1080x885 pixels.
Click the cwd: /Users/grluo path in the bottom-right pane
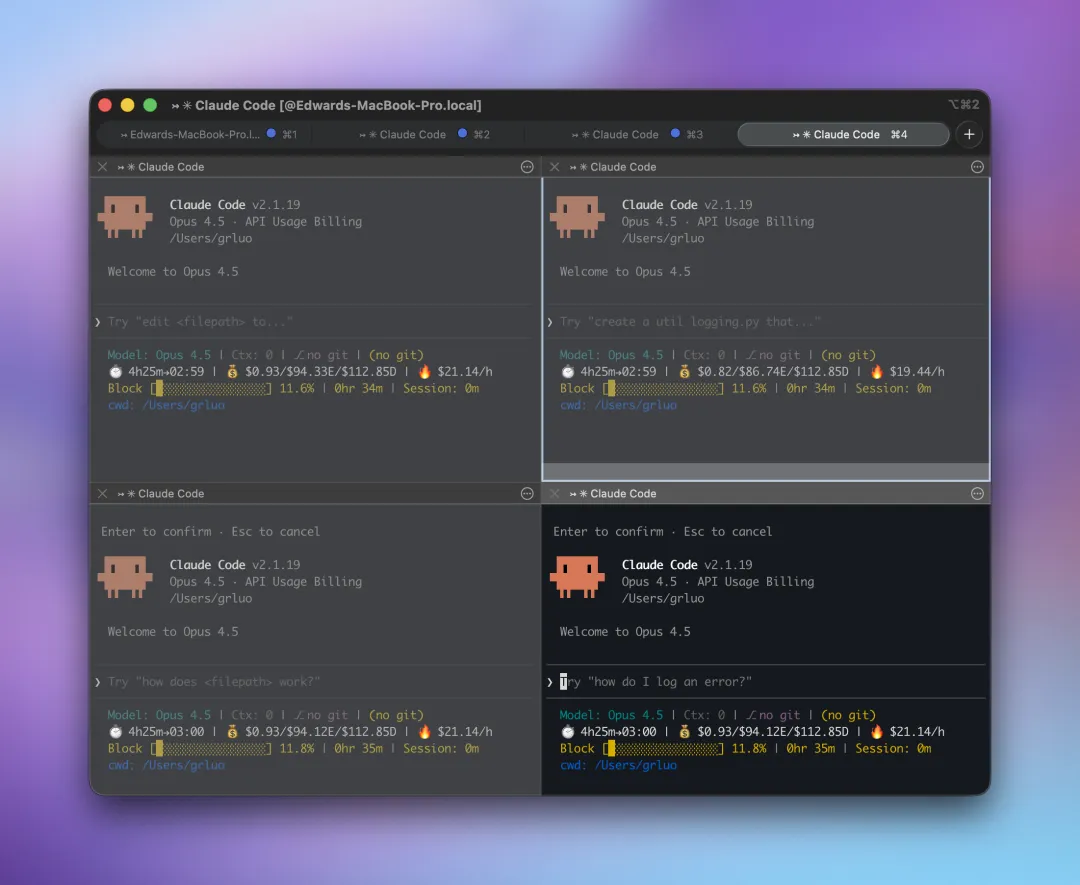[619, 765]
